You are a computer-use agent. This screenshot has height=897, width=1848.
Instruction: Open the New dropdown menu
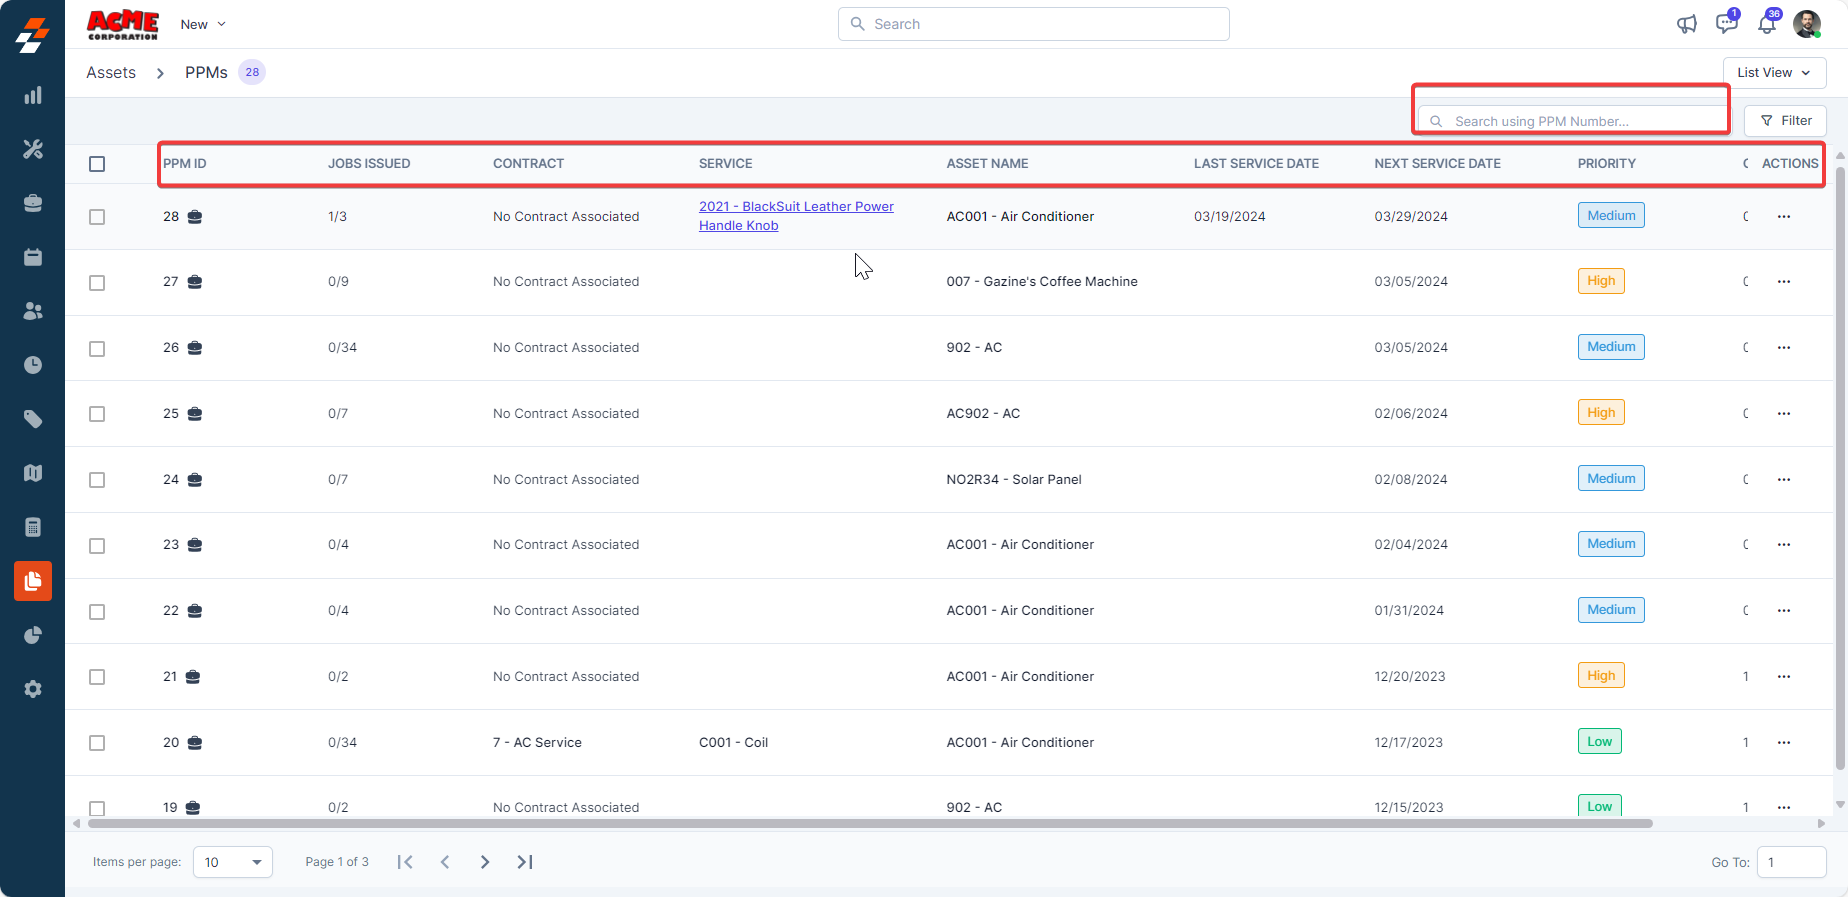pyautogui.click(x=203, y=24)
